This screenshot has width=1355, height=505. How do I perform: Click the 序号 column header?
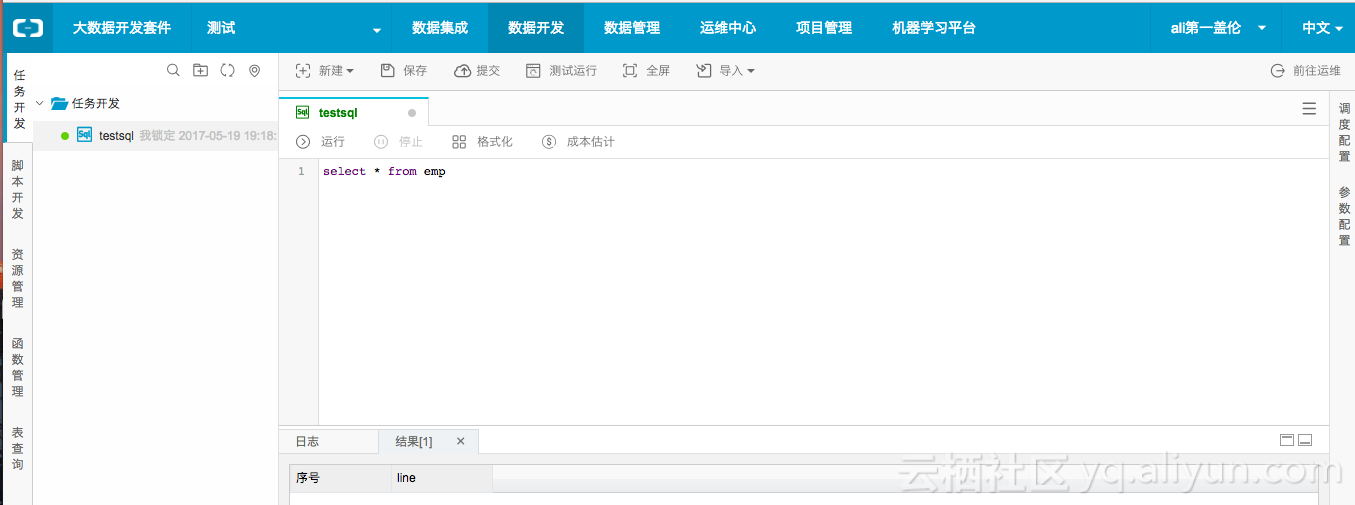click(x=340, y=478)
